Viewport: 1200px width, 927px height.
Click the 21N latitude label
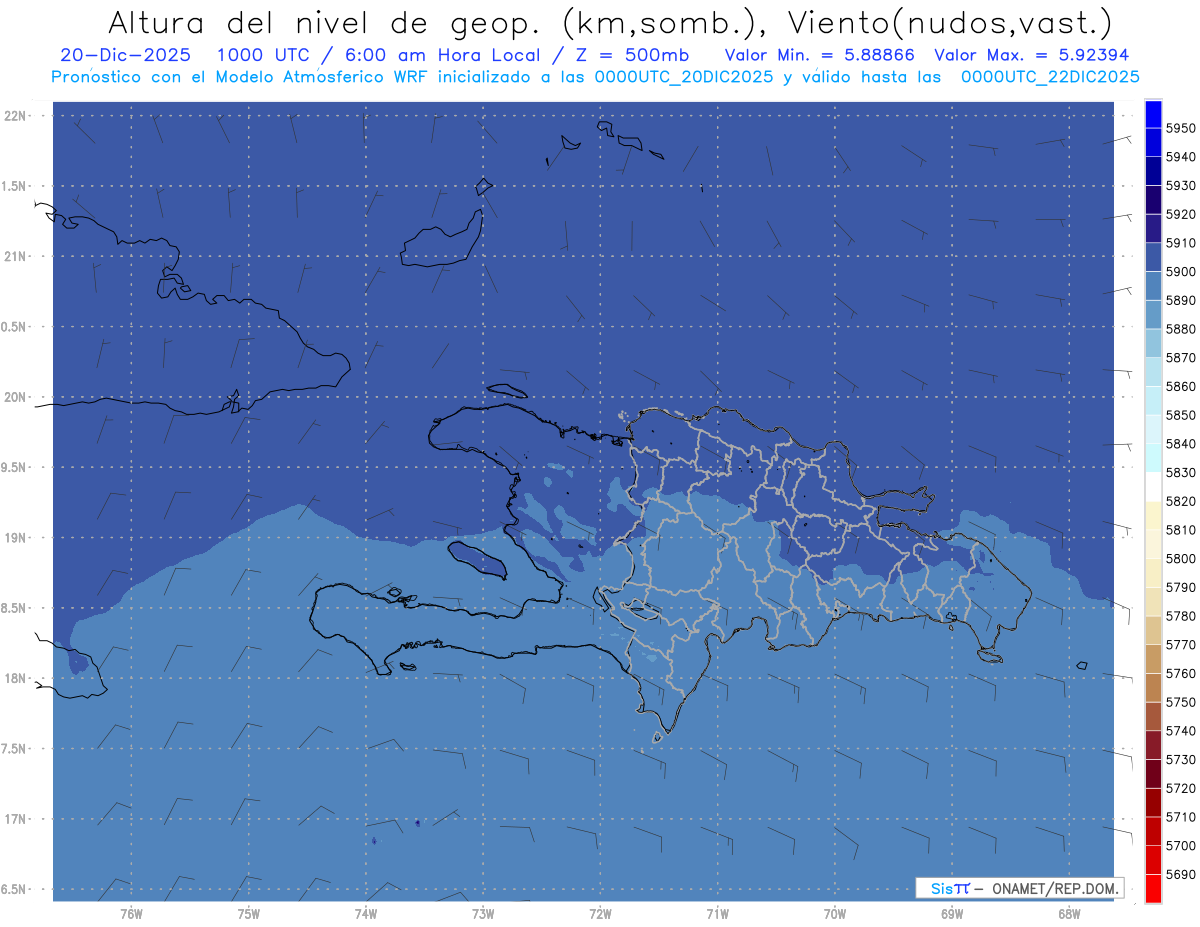pyautogui.click(x=16, y=257)
